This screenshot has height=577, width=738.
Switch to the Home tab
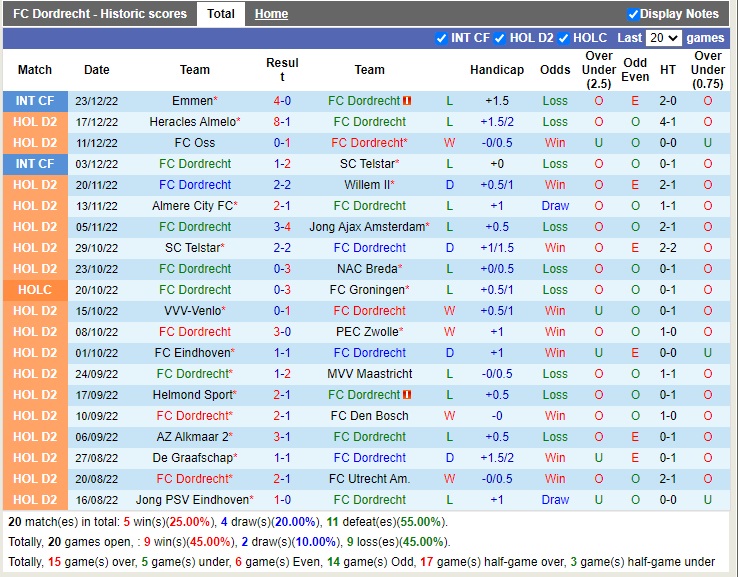tap(271, 14)
